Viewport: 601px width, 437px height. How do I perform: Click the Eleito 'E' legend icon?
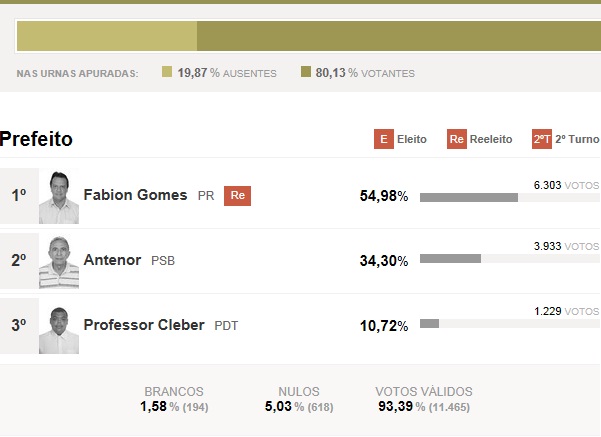(x=384, y=139)
